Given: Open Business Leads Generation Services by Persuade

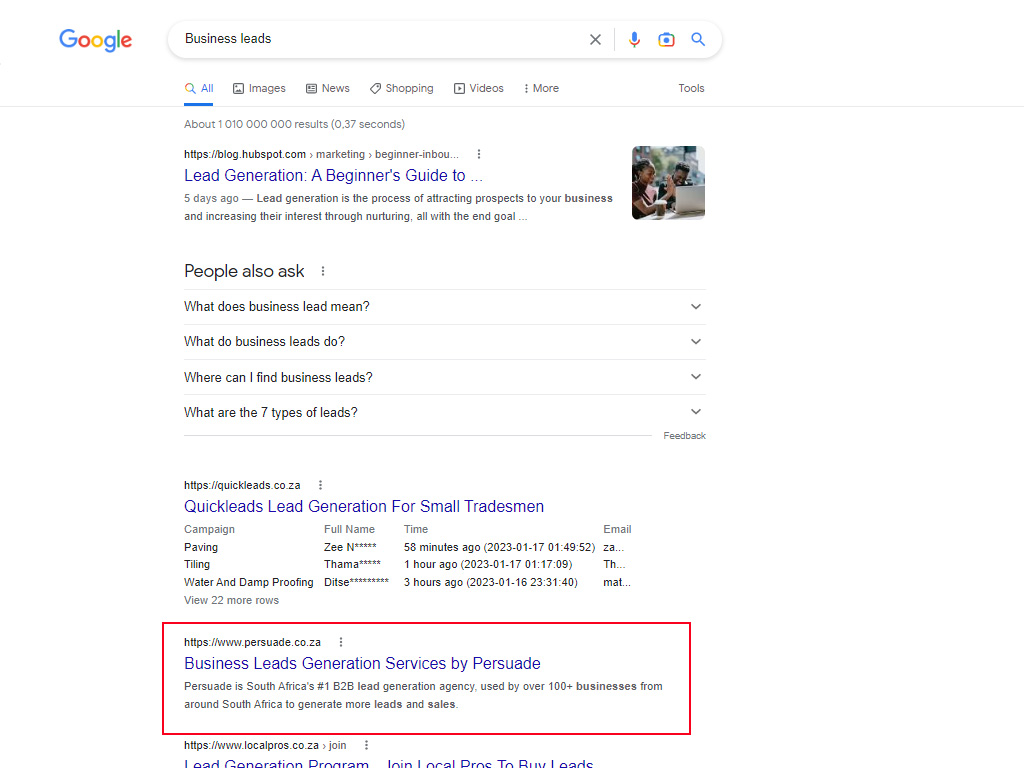Looking at the screenshot, I should pyautogui.click(x=362, y=663).
